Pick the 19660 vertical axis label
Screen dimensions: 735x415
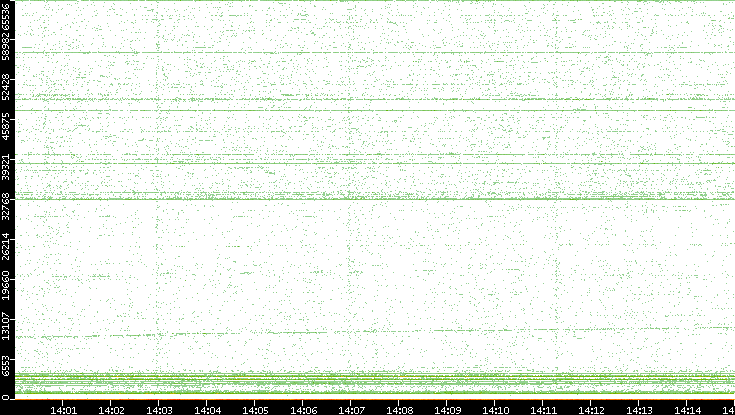tap(6, 286)
